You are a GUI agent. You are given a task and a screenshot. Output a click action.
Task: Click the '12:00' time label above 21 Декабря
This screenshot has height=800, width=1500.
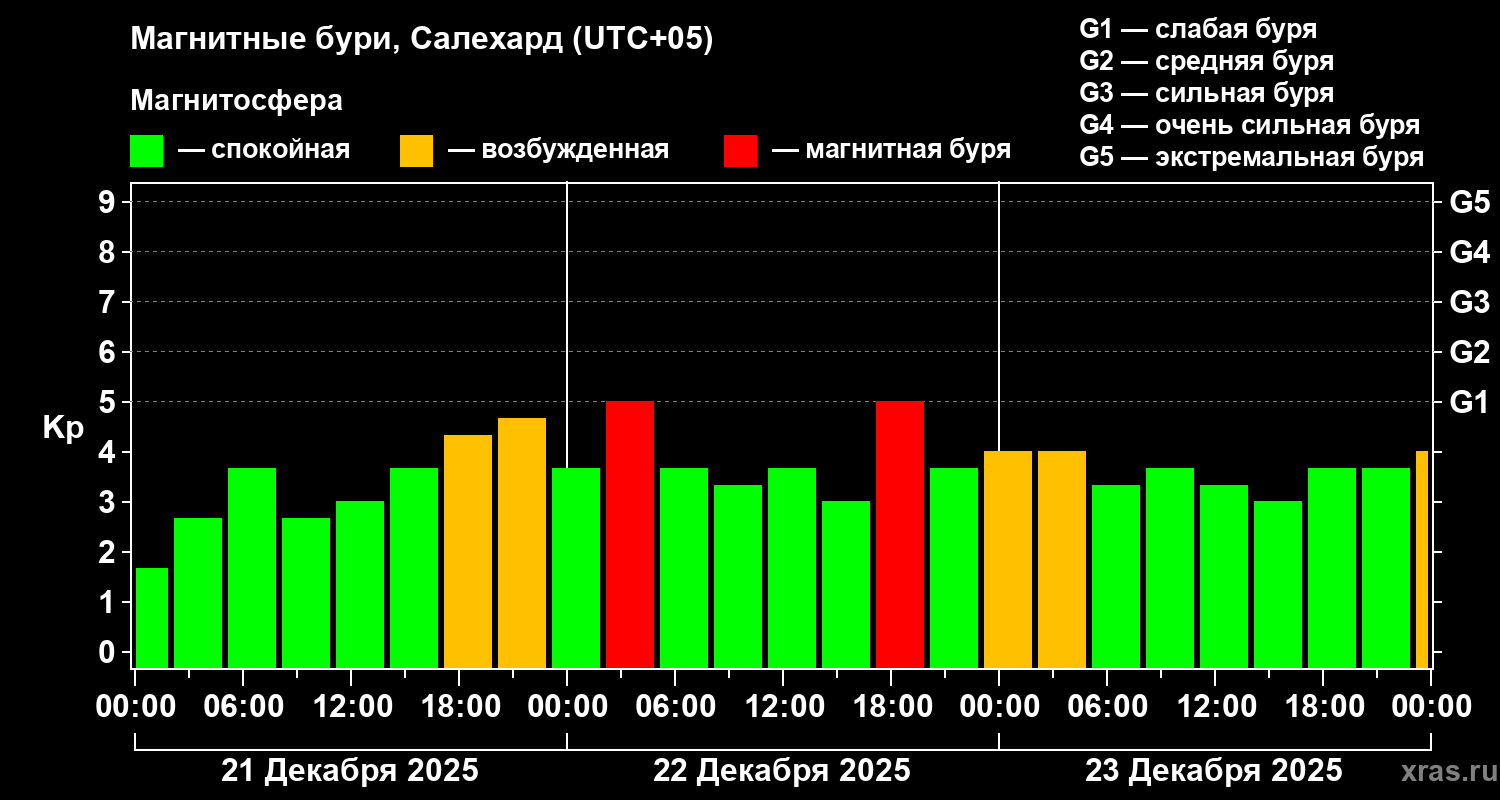351,707
